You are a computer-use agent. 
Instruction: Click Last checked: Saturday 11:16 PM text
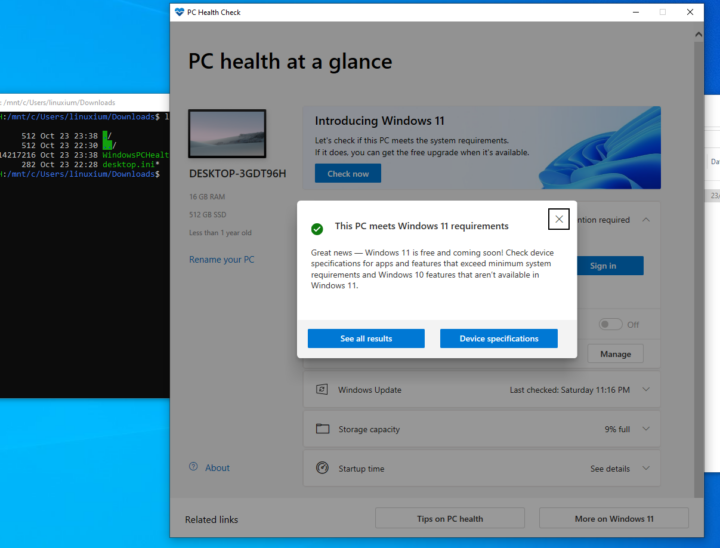pos(569,390)
